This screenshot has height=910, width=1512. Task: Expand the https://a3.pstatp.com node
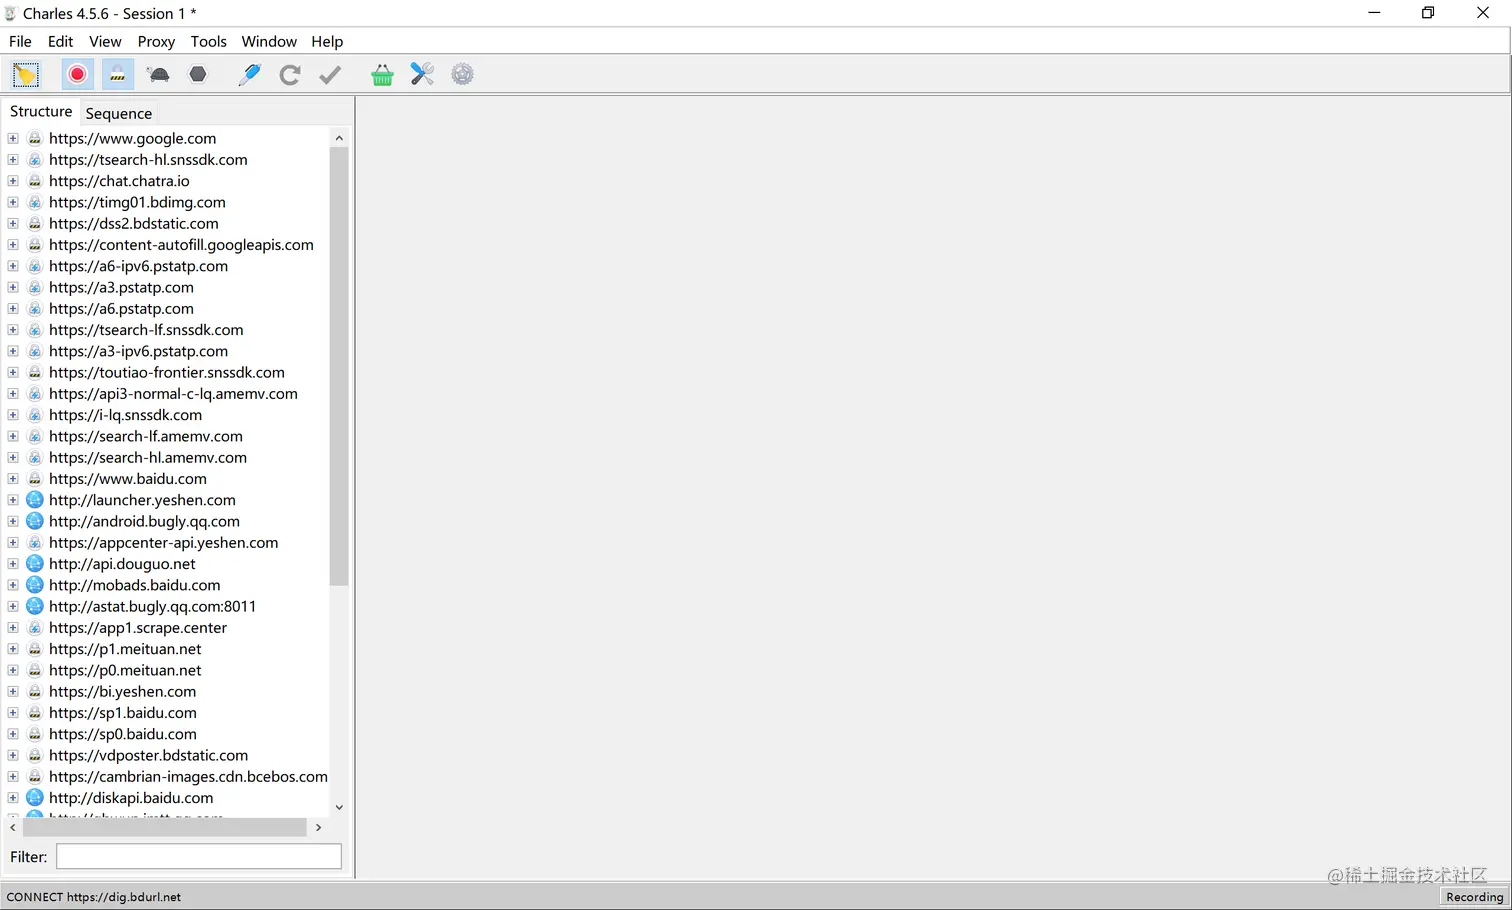(13, 287)
